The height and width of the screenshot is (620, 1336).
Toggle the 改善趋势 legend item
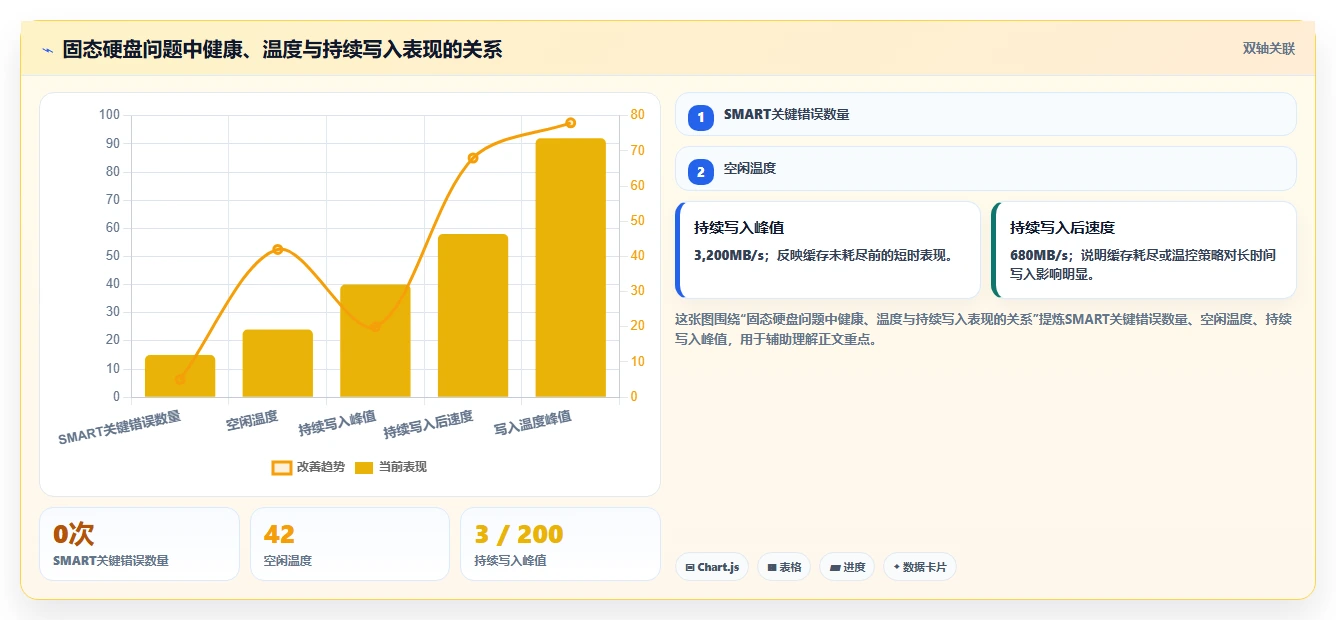[x=308, y=467]
